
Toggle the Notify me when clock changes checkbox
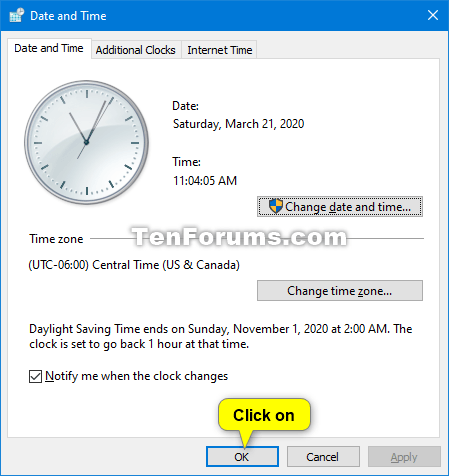[x=35, y=376]
